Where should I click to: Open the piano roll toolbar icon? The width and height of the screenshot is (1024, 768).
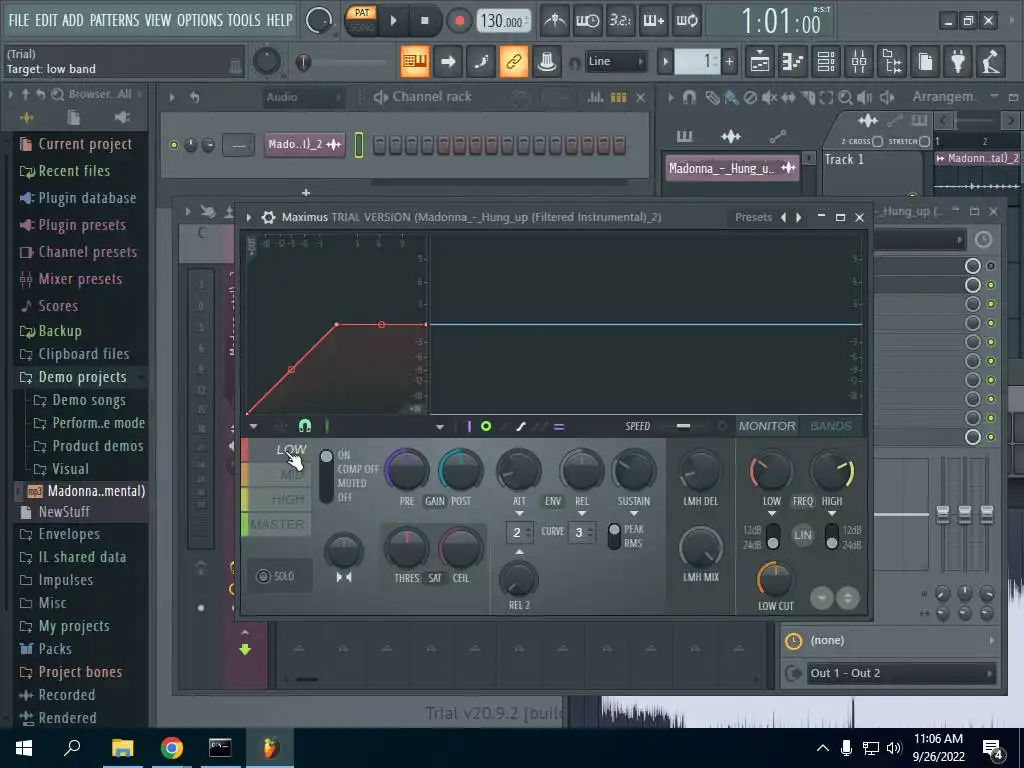[x=792, y=62]
